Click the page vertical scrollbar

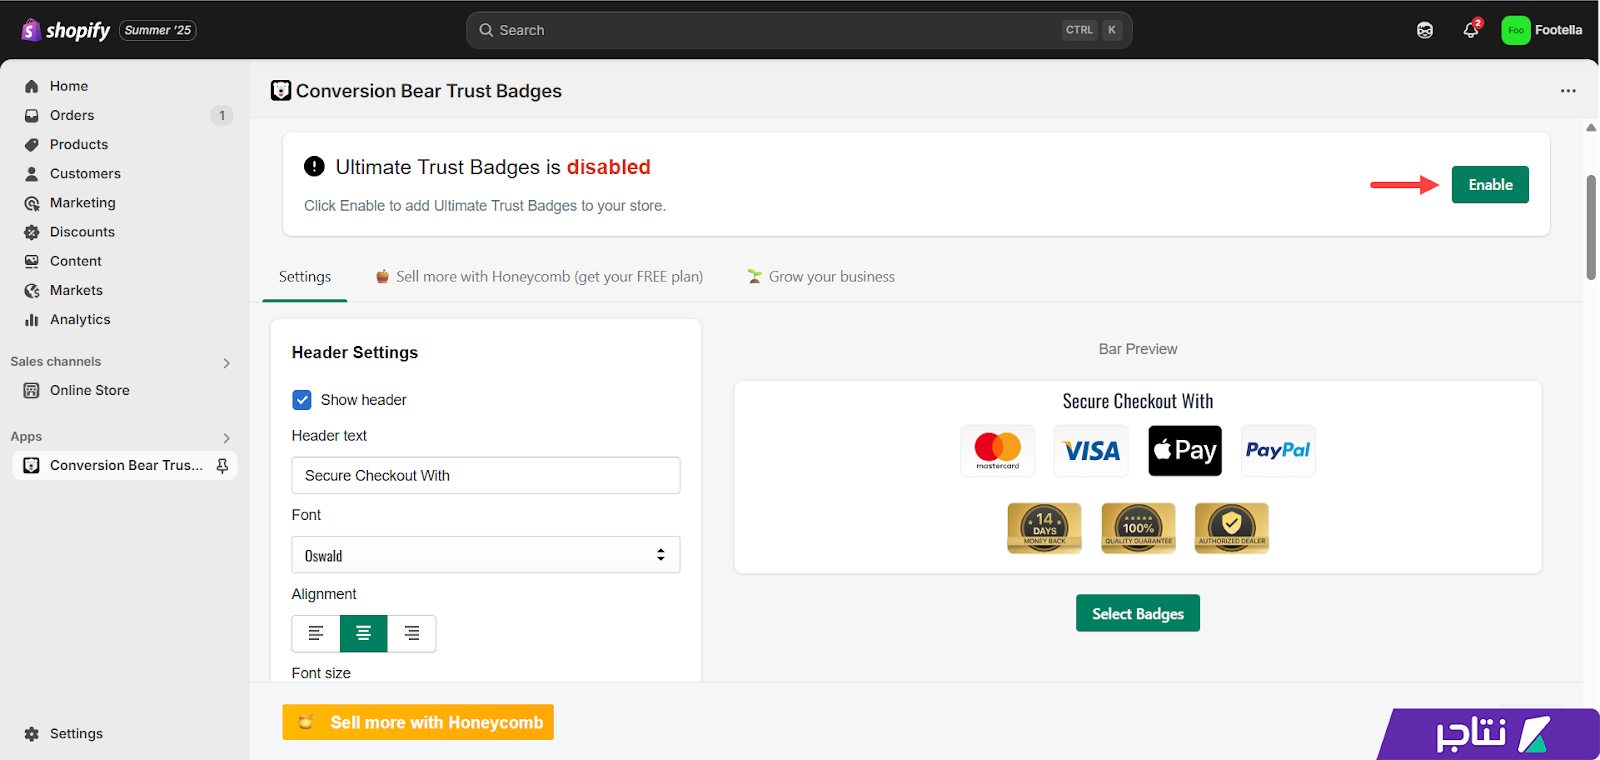(1591, 228)
